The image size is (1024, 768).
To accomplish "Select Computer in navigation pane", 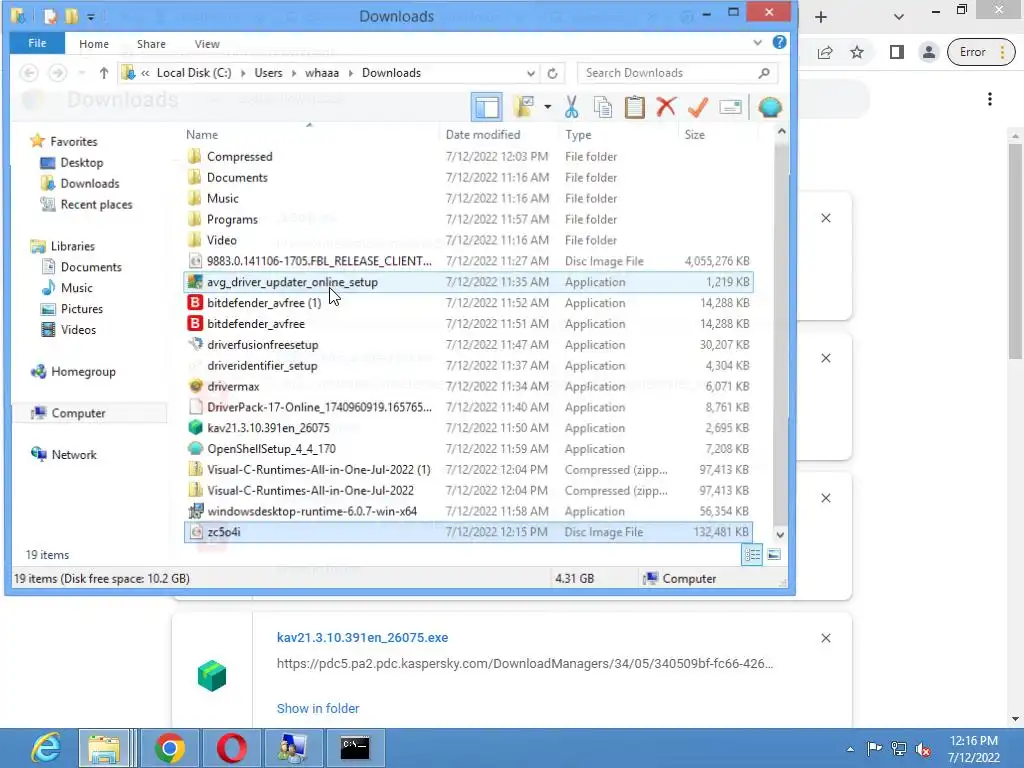I will [x=78, y=413].
